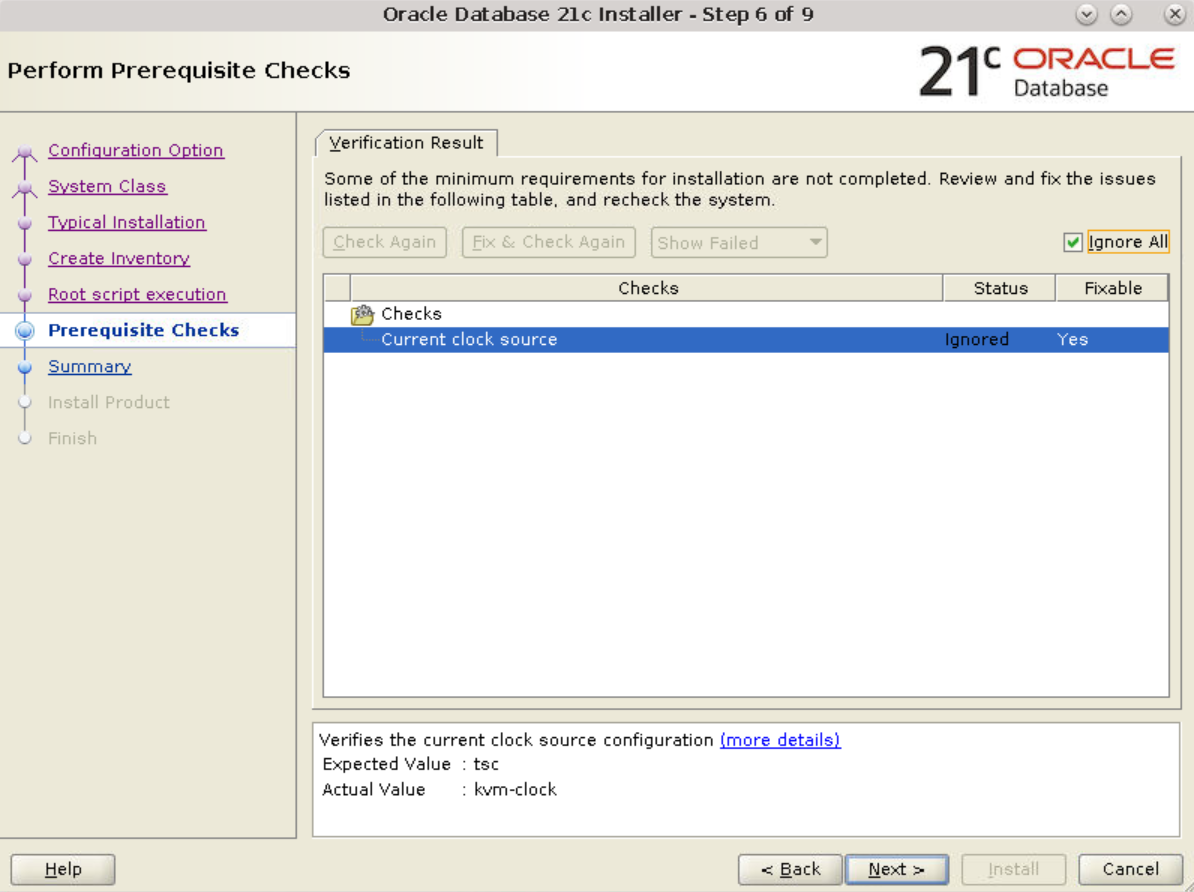Click the Oracle 21c Database logo
Viewport: 1194px width, 892px height.
click(1046, 71)
